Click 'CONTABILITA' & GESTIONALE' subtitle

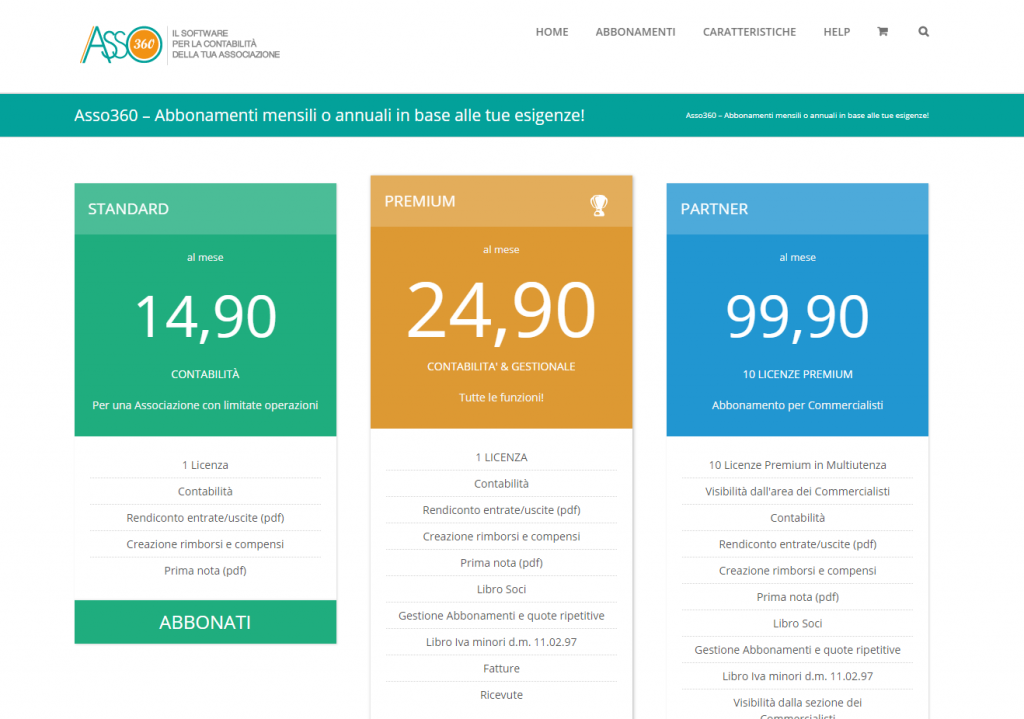(x=501, y=366)
